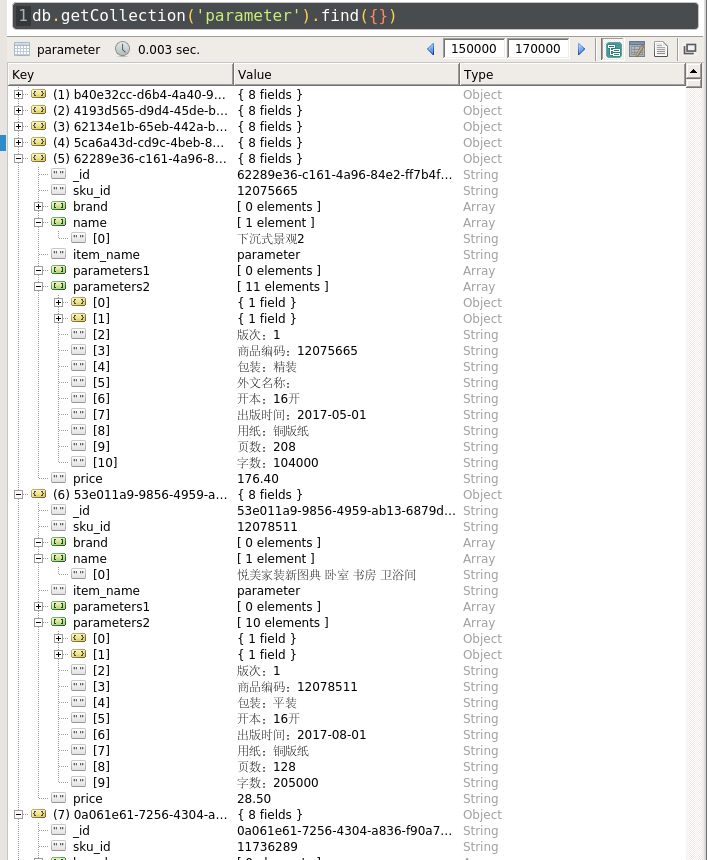Screen dimensions: 707x860
Task: Select item_name row in document (6)
Action: point(347,590)
